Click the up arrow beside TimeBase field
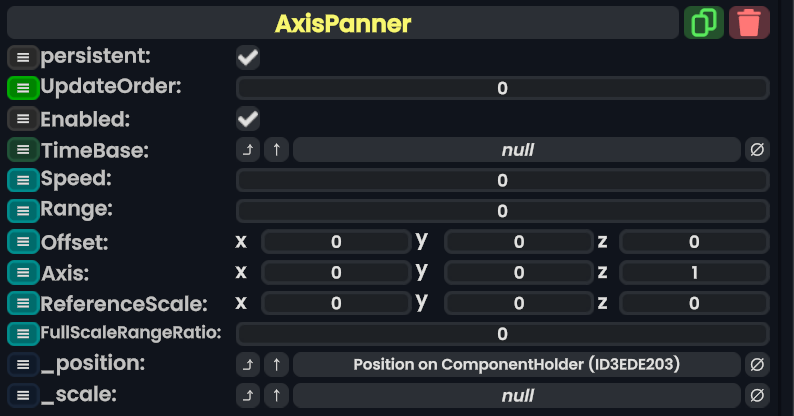Image resolution: width=794 pixels, height=416 pixels. [277, 150]
